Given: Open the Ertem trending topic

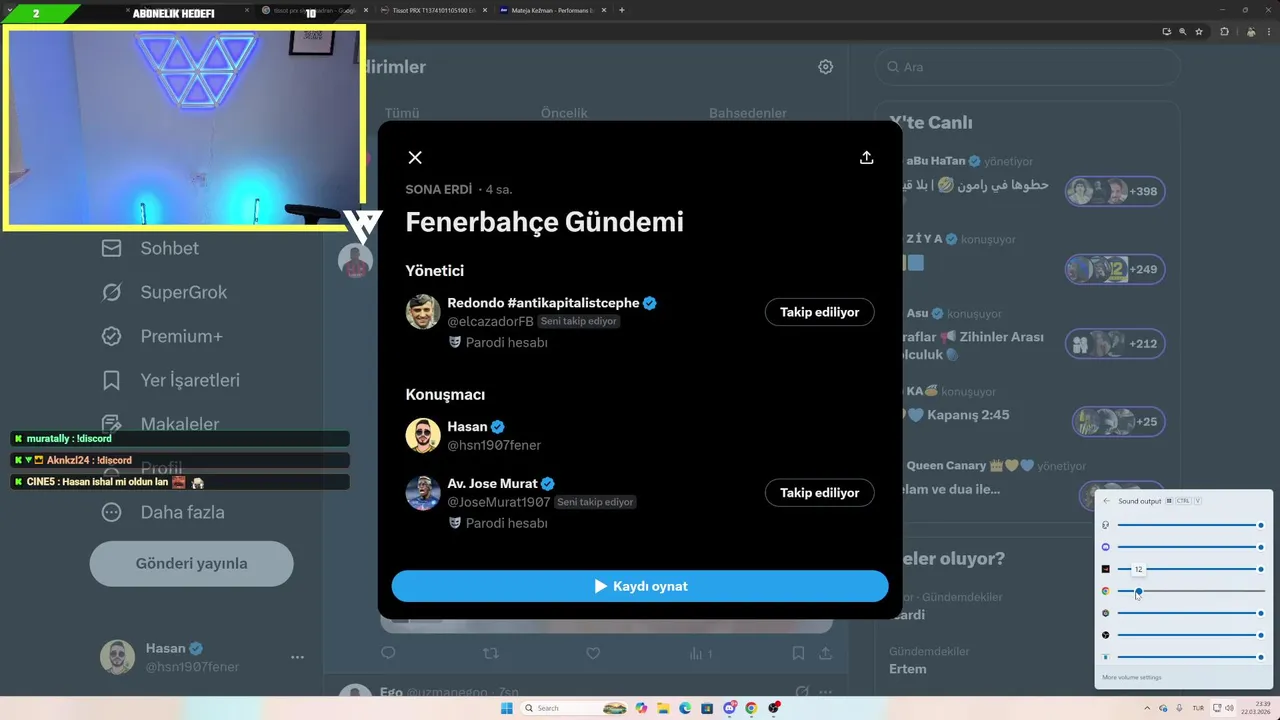Looking at the screenshot, I should point(908,669).
